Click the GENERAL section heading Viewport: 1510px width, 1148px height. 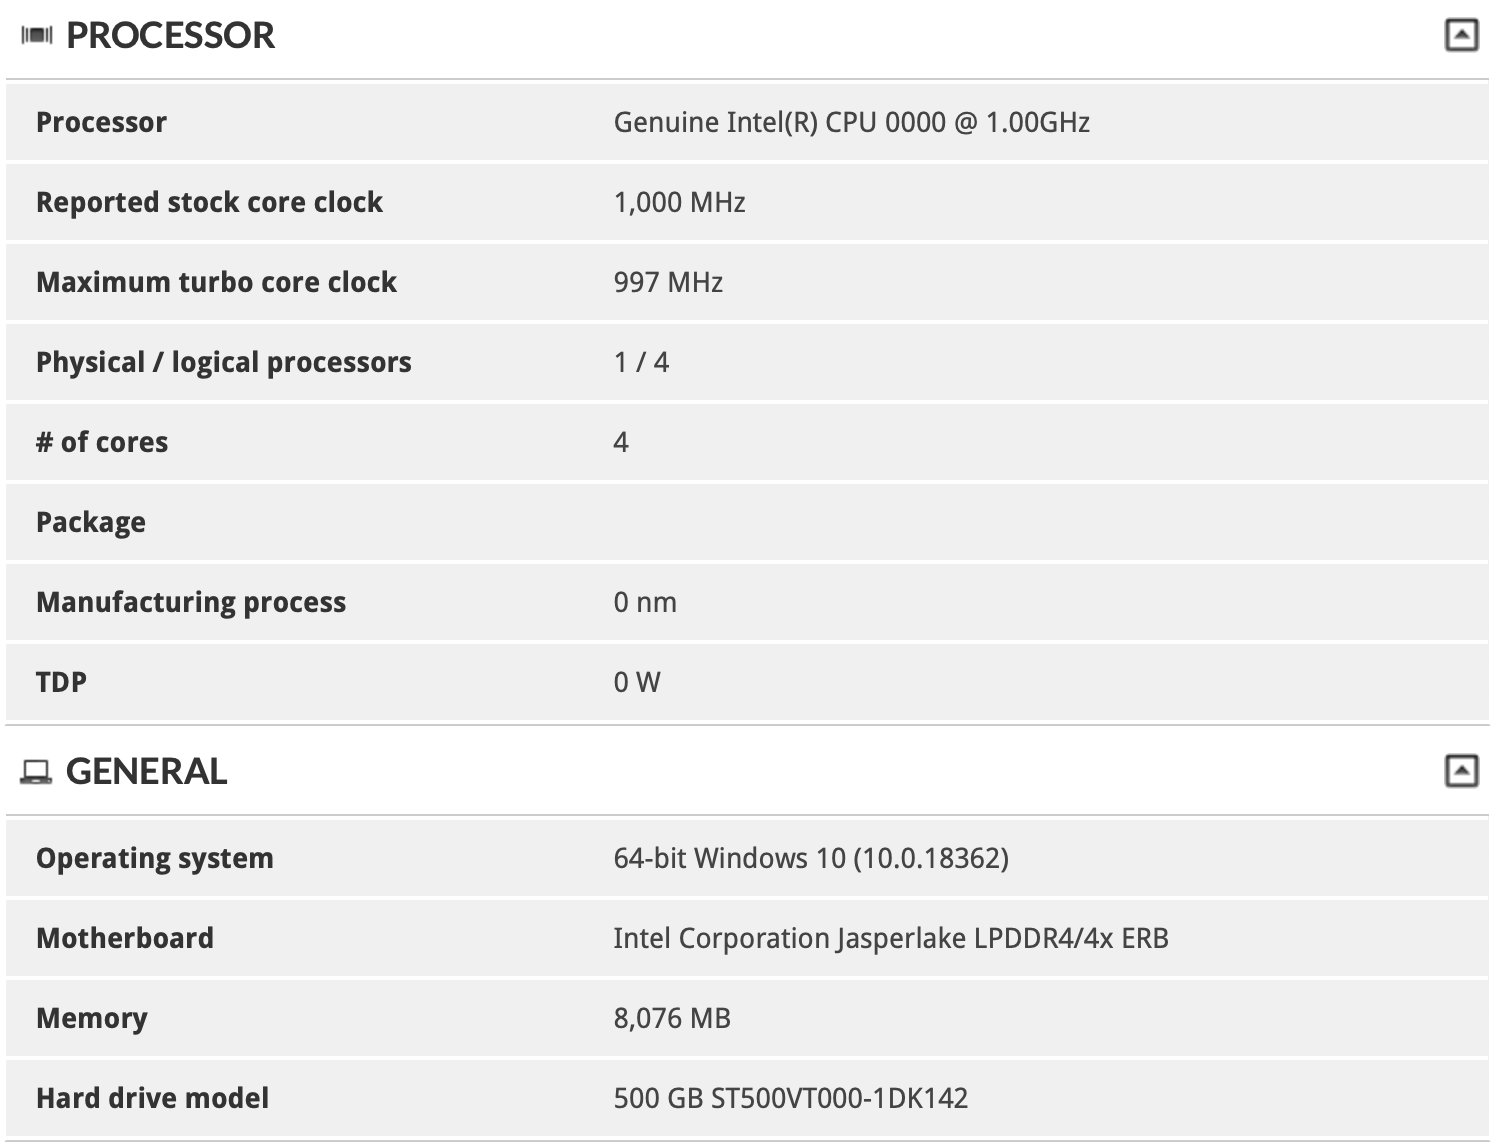[147, 772]
